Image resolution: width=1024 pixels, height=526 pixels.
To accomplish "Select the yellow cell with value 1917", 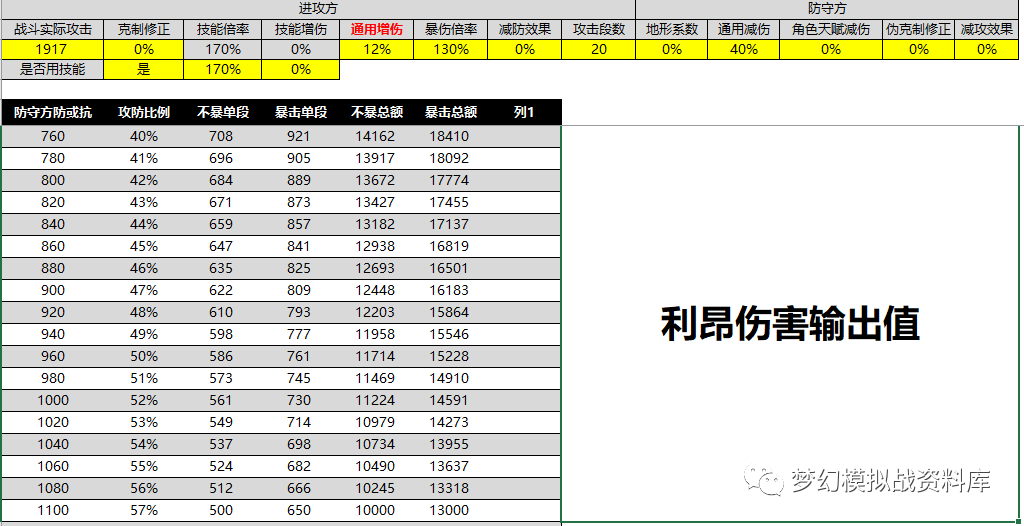I will tap(52, 50).
